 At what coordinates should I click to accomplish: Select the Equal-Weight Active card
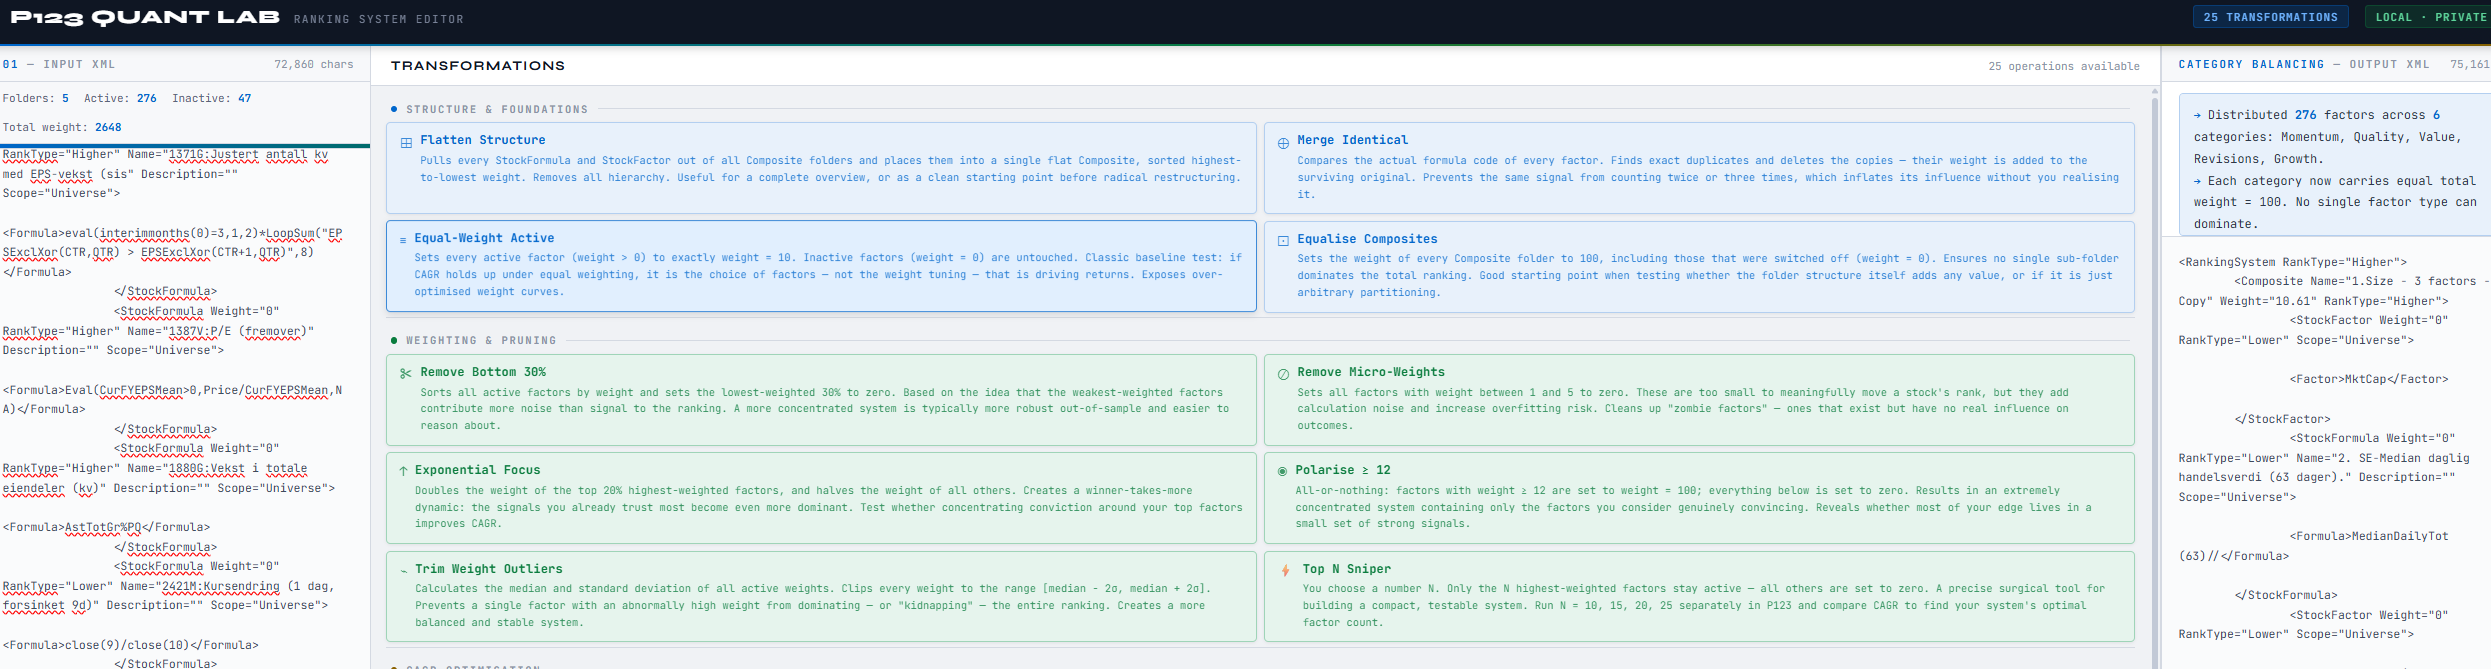tap(820, 266)
